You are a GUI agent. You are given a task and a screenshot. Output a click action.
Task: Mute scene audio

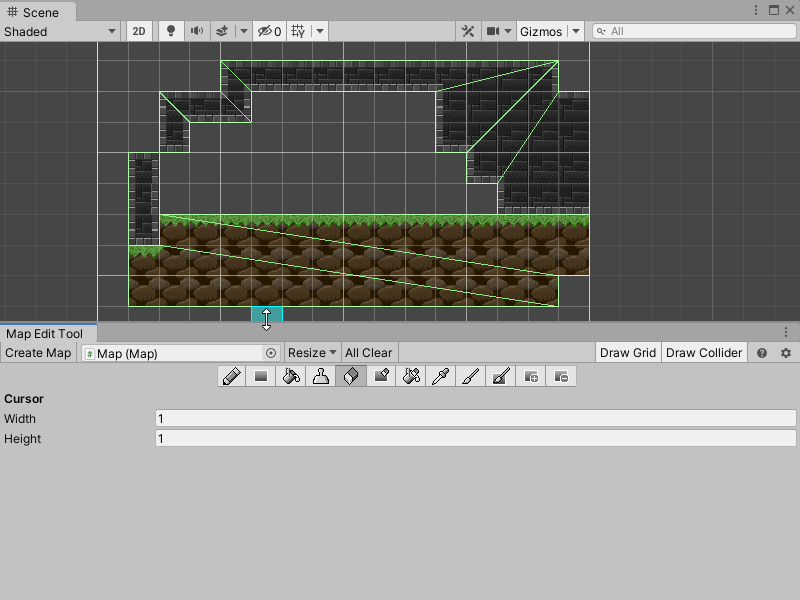click(x=196, y=31)
